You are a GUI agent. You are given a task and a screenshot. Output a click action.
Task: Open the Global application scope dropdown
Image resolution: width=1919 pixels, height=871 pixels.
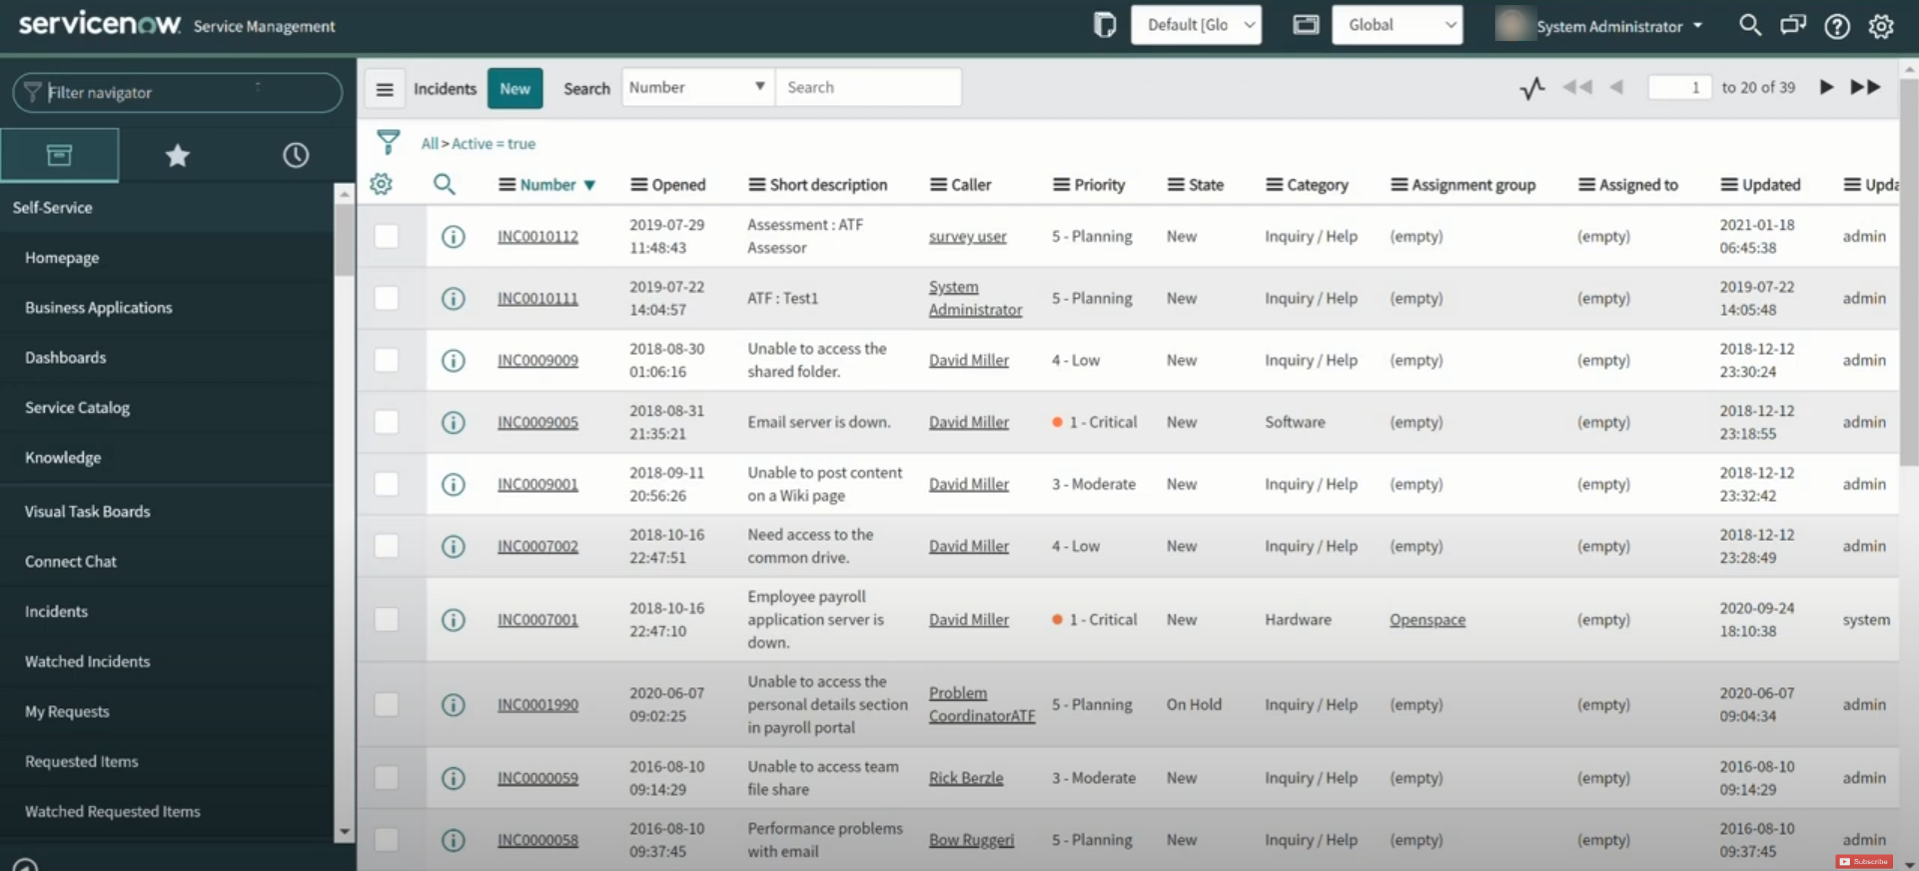coord(1396,25)
